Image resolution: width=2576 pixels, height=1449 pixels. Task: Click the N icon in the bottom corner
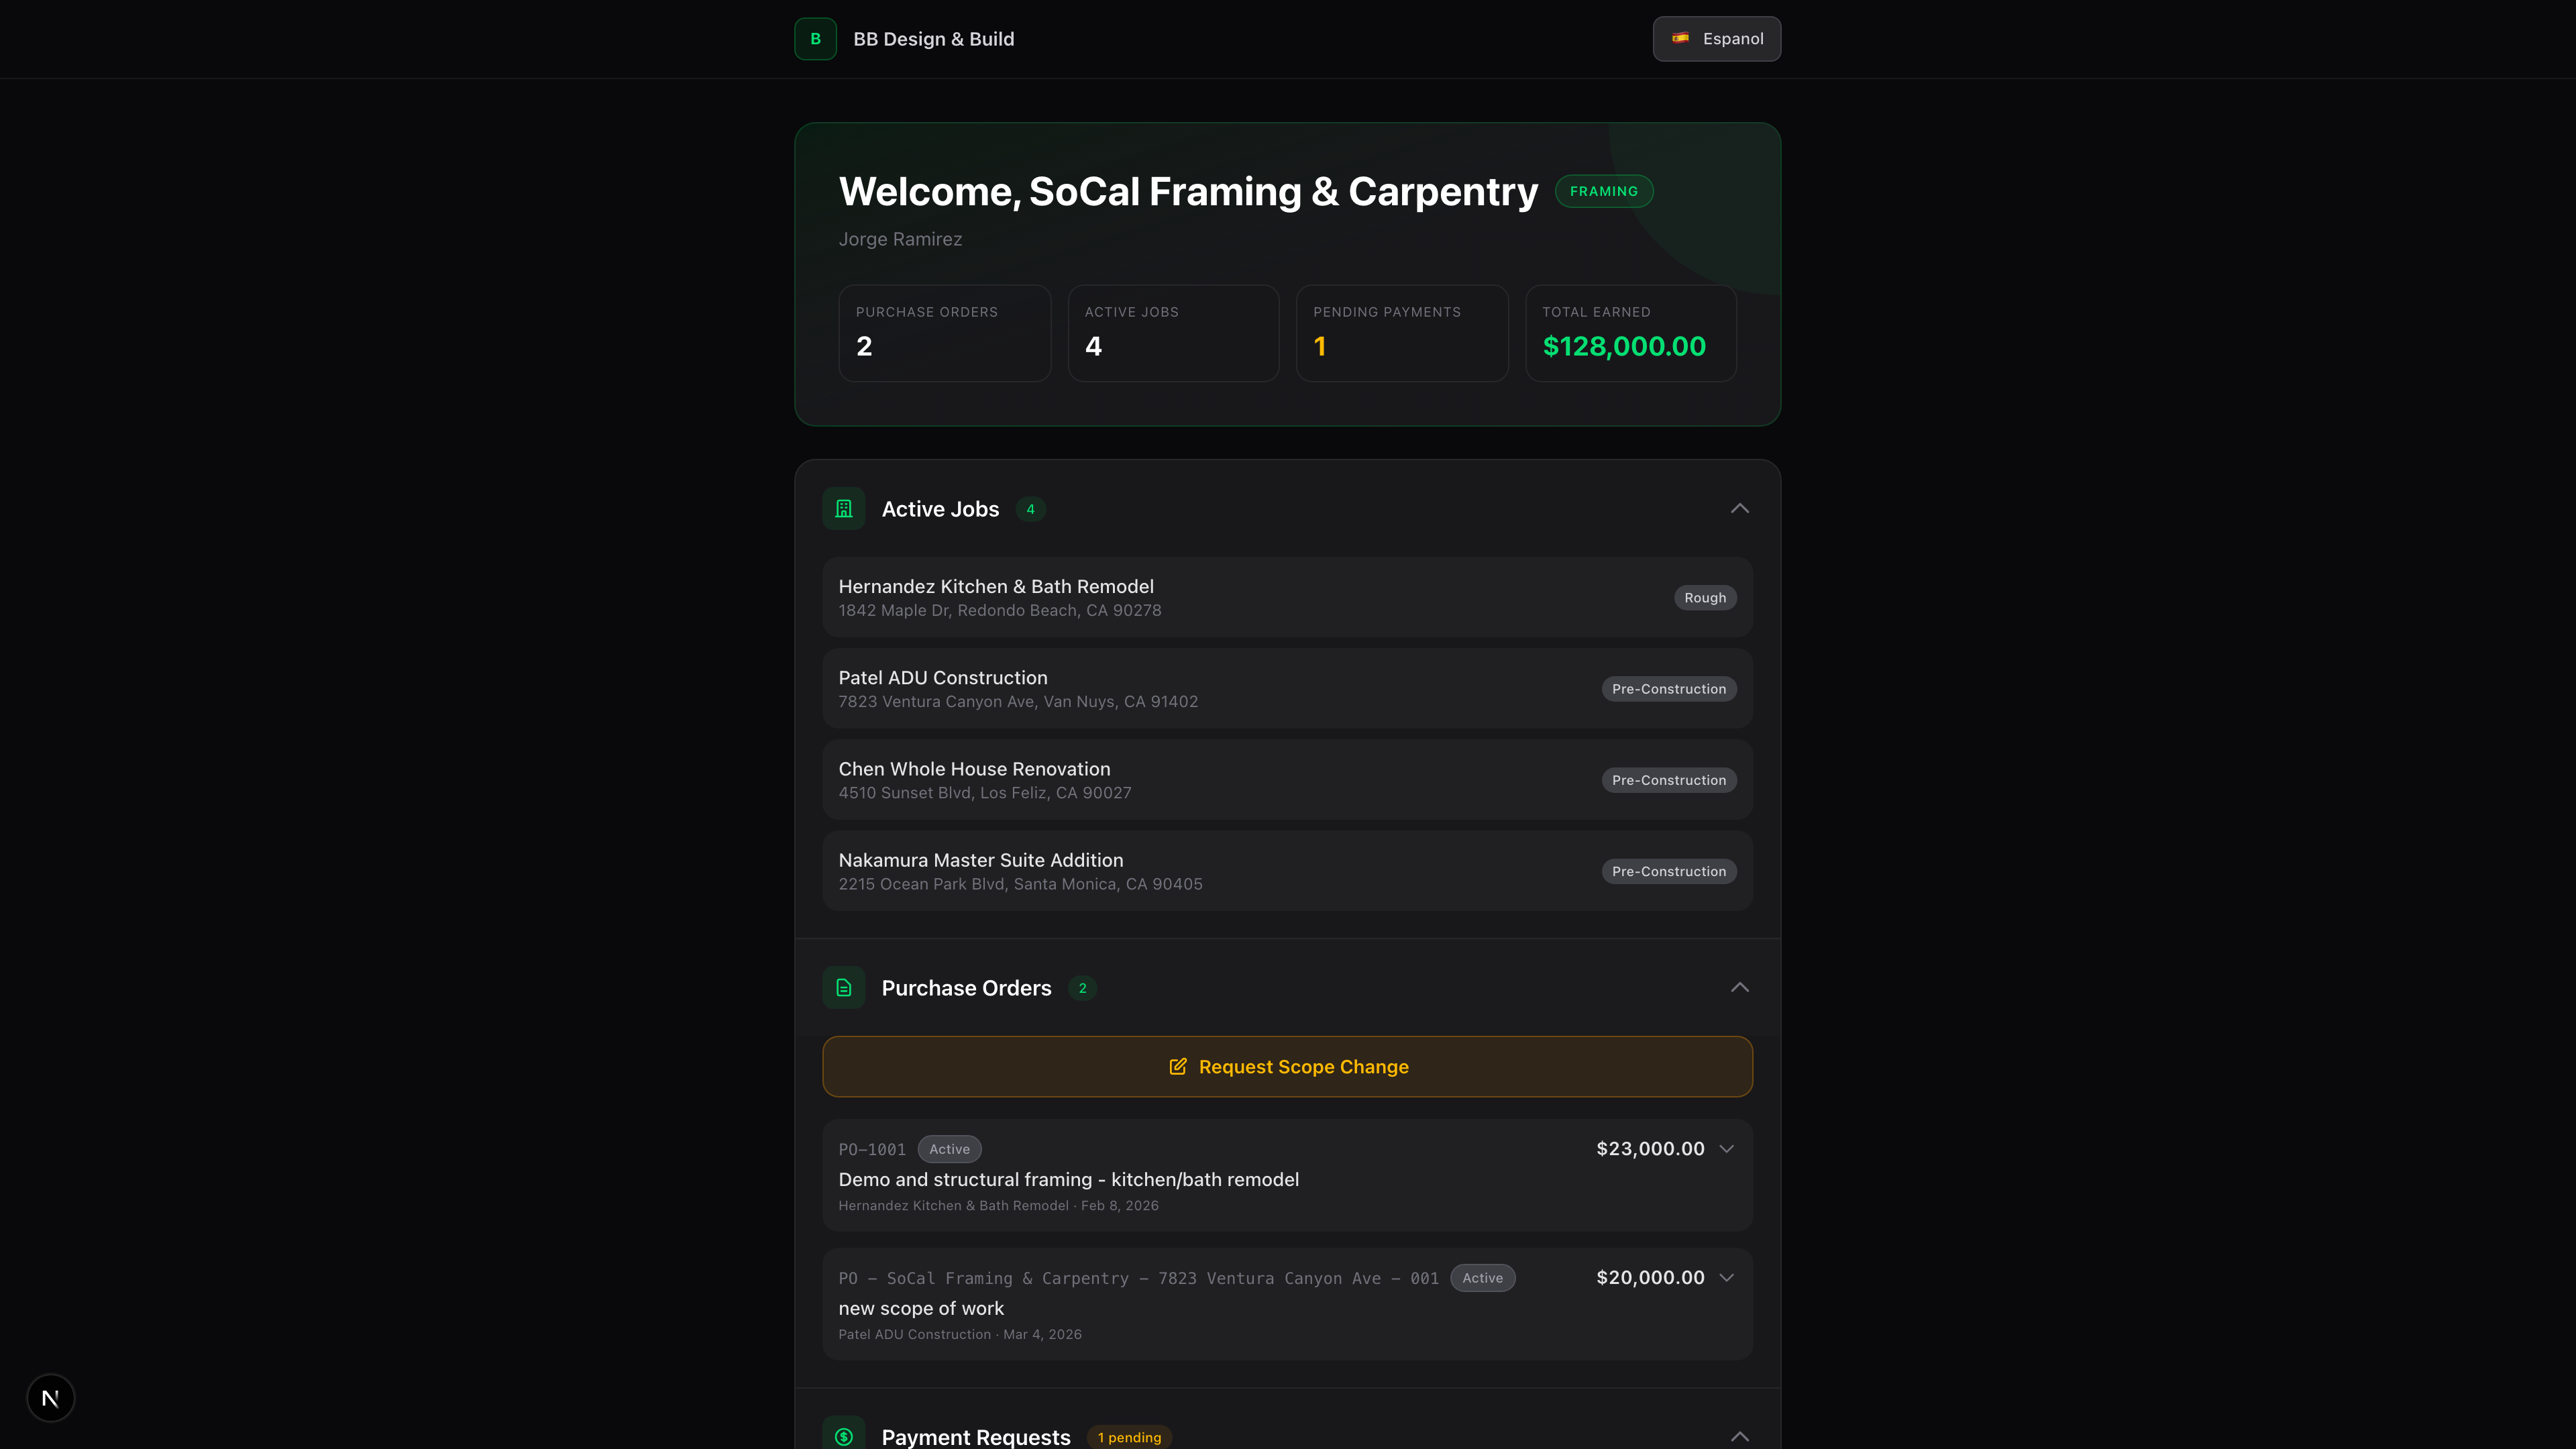click(50, 1397)
